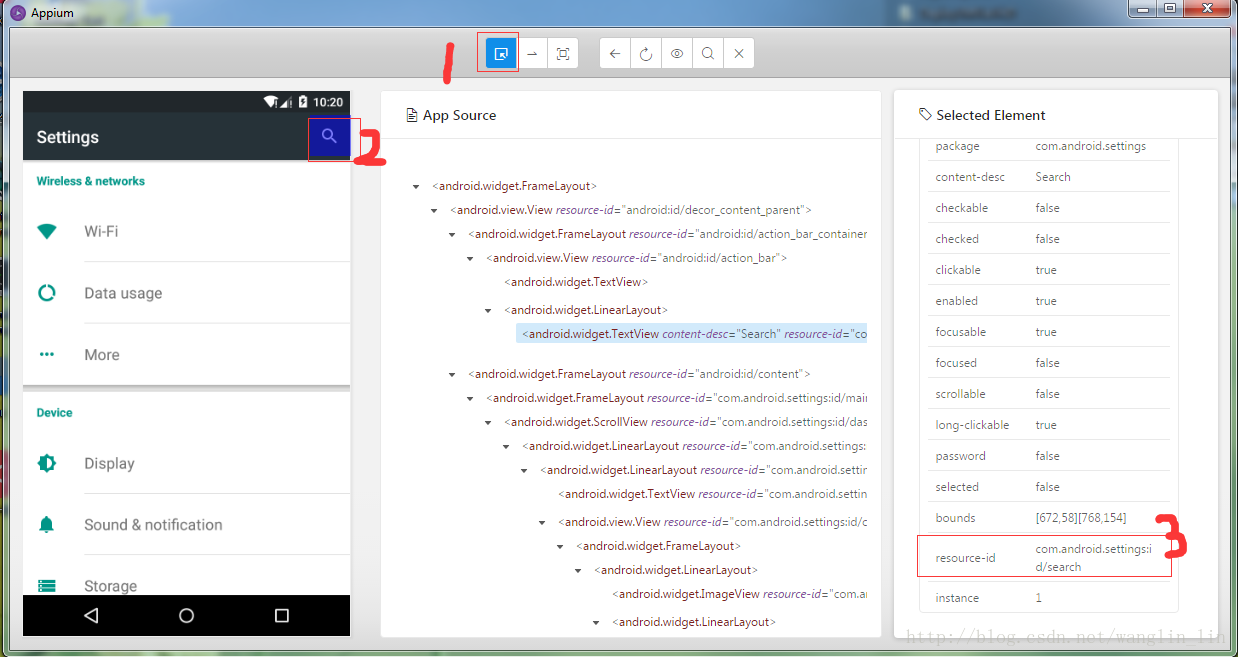Viewport: 1238px width, 657px height.
Task: Collapse action_bar View node
Action: (x=470, y=259)
